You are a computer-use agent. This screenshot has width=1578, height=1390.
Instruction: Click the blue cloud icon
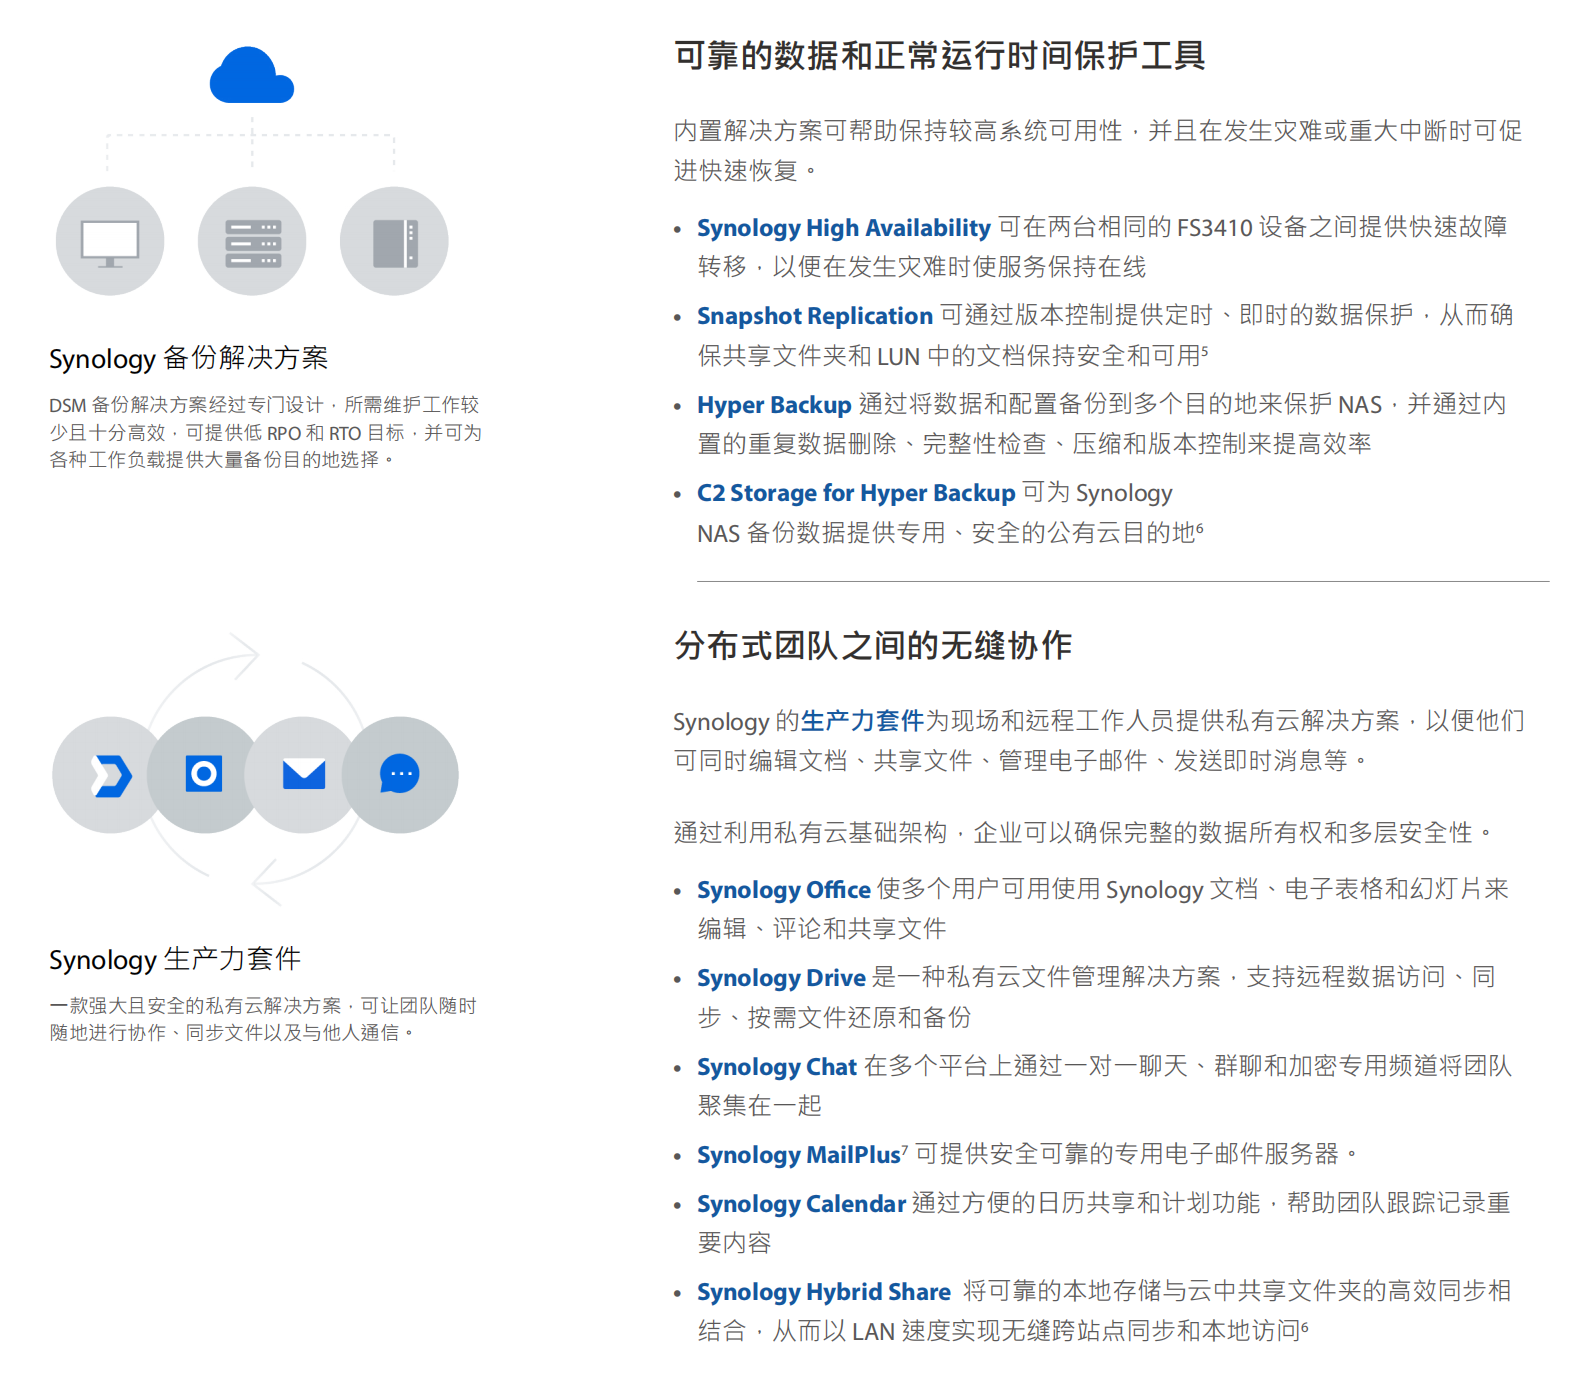point(252,75)
